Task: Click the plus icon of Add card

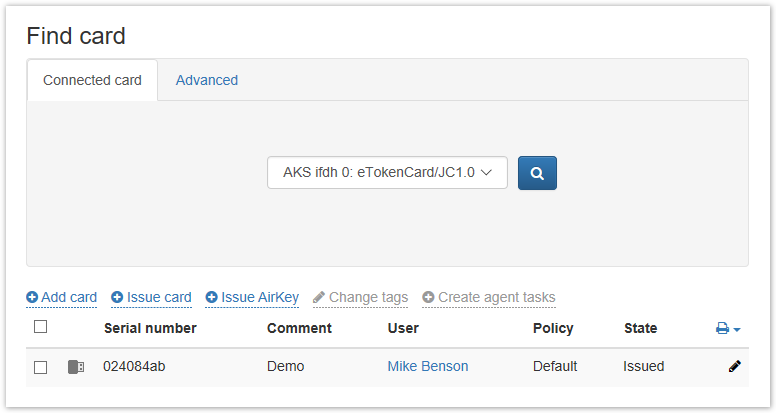Action: [x=32, y=298]
